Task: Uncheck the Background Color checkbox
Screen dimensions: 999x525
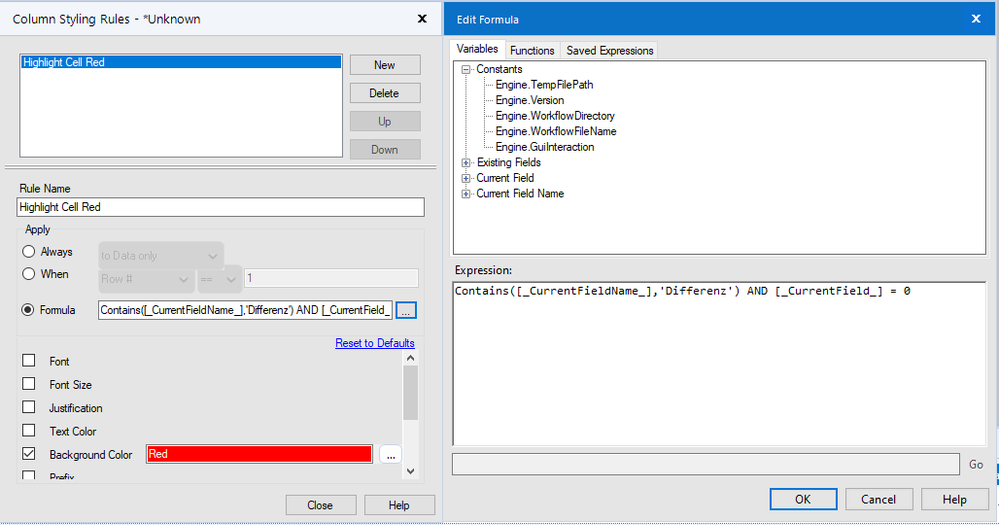Action: pyautogui.click(x=29, y=454)
